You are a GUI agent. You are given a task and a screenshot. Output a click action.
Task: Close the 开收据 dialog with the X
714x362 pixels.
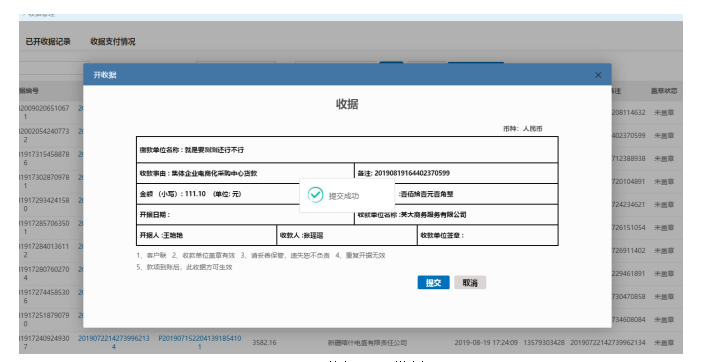[x=598, y=75]
